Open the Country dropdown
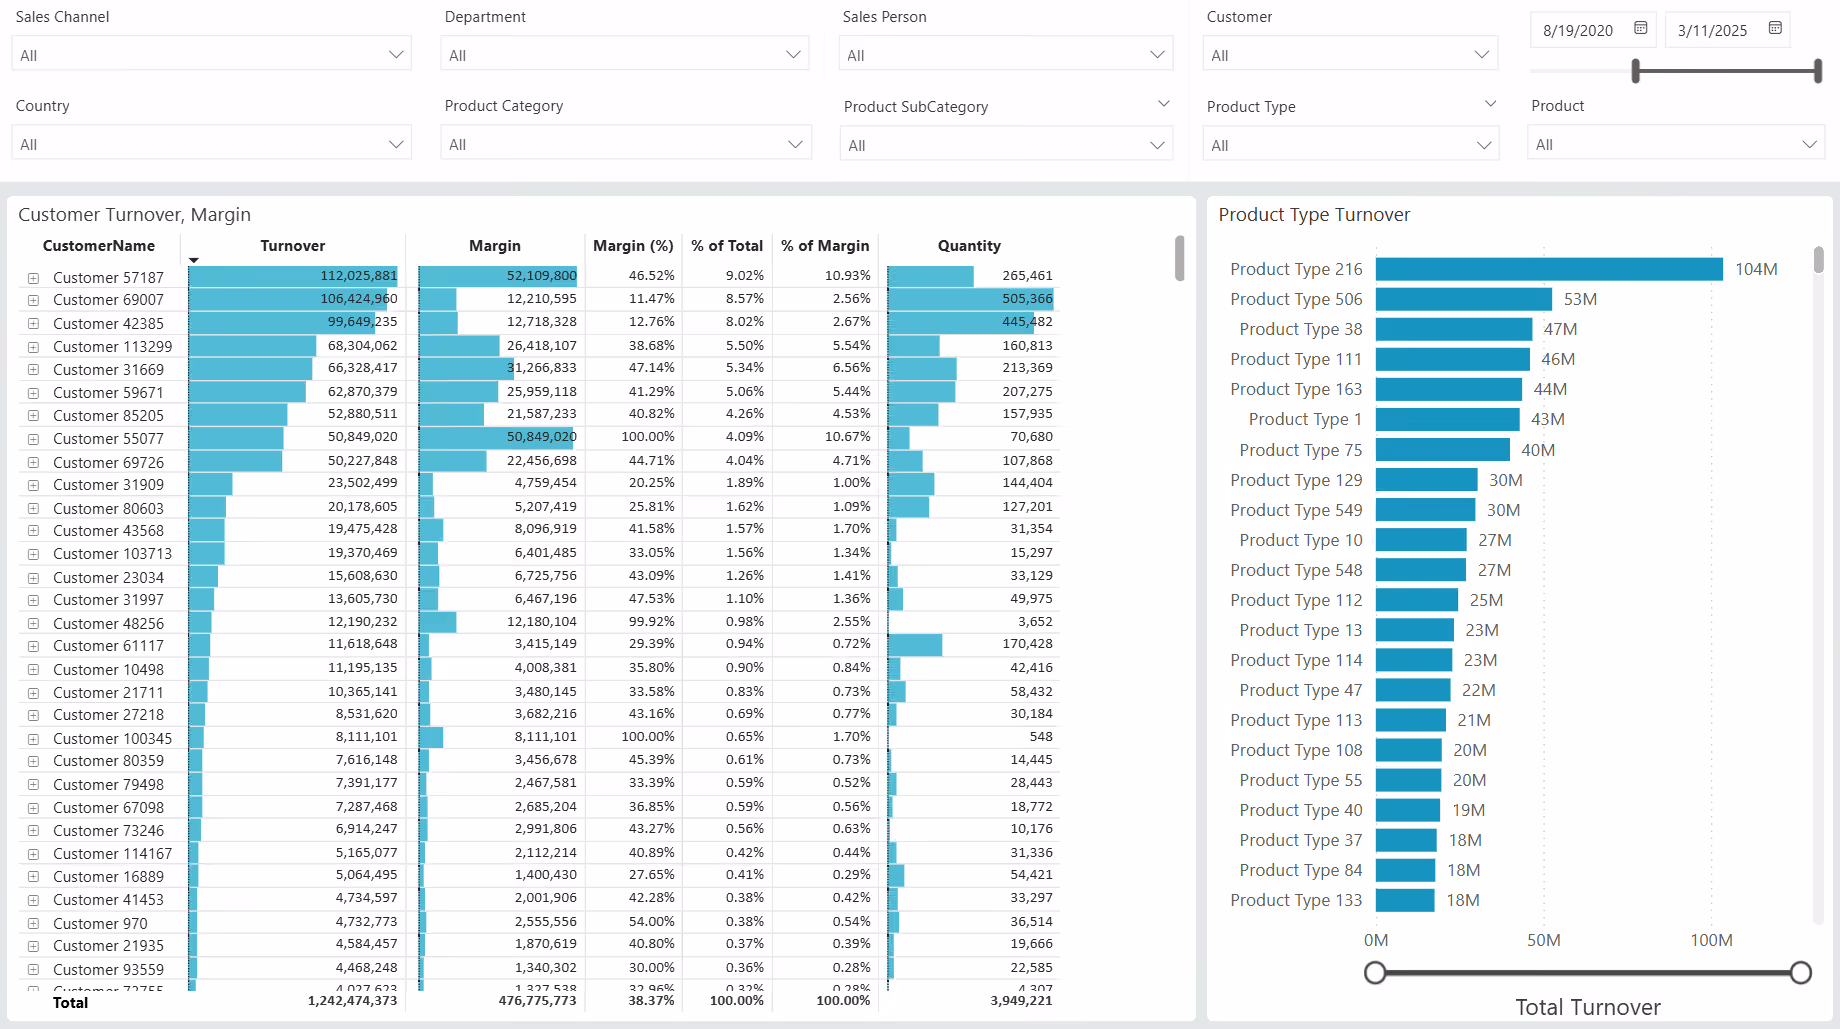Viewport: 1840px width, 1029px height. click(211, 143)
